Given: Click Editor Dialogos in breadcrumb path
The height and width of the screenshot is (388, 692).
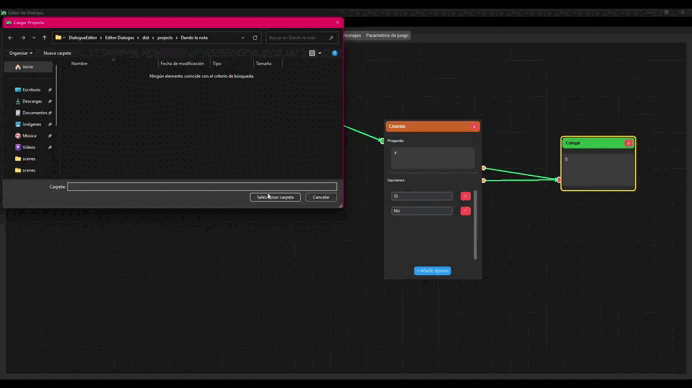Looking at the screenshot, I should click(119, 38).
